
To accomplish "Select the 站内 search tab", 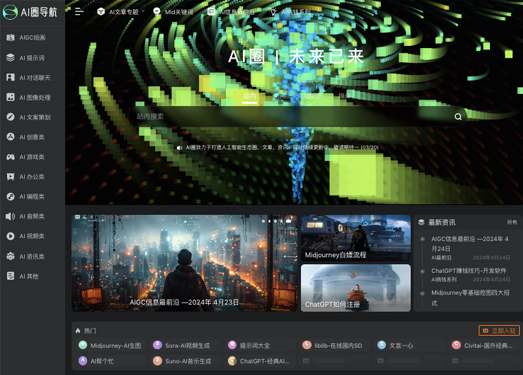I will (x=249, y=96).
